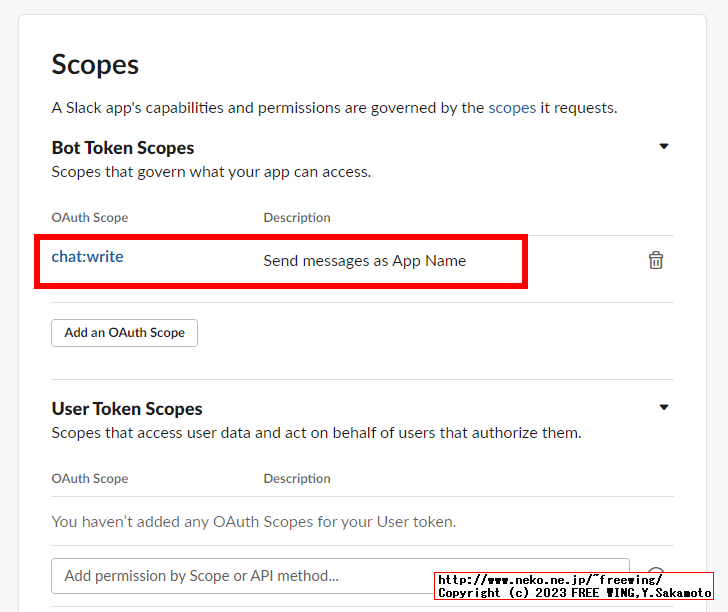
Task: Collapse the Bot Token Scopes section arrow
Action: coord(664,147)
